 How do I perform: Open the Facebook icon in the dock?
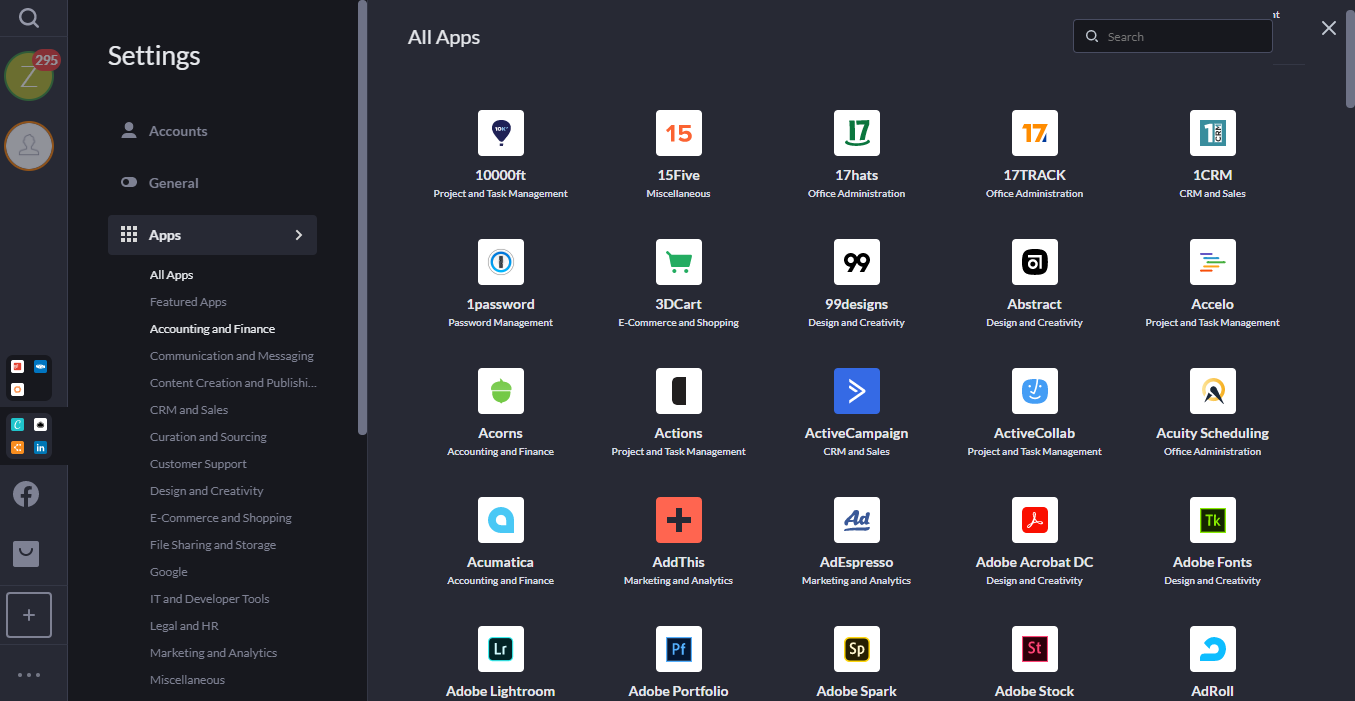[x=26, y=494]
